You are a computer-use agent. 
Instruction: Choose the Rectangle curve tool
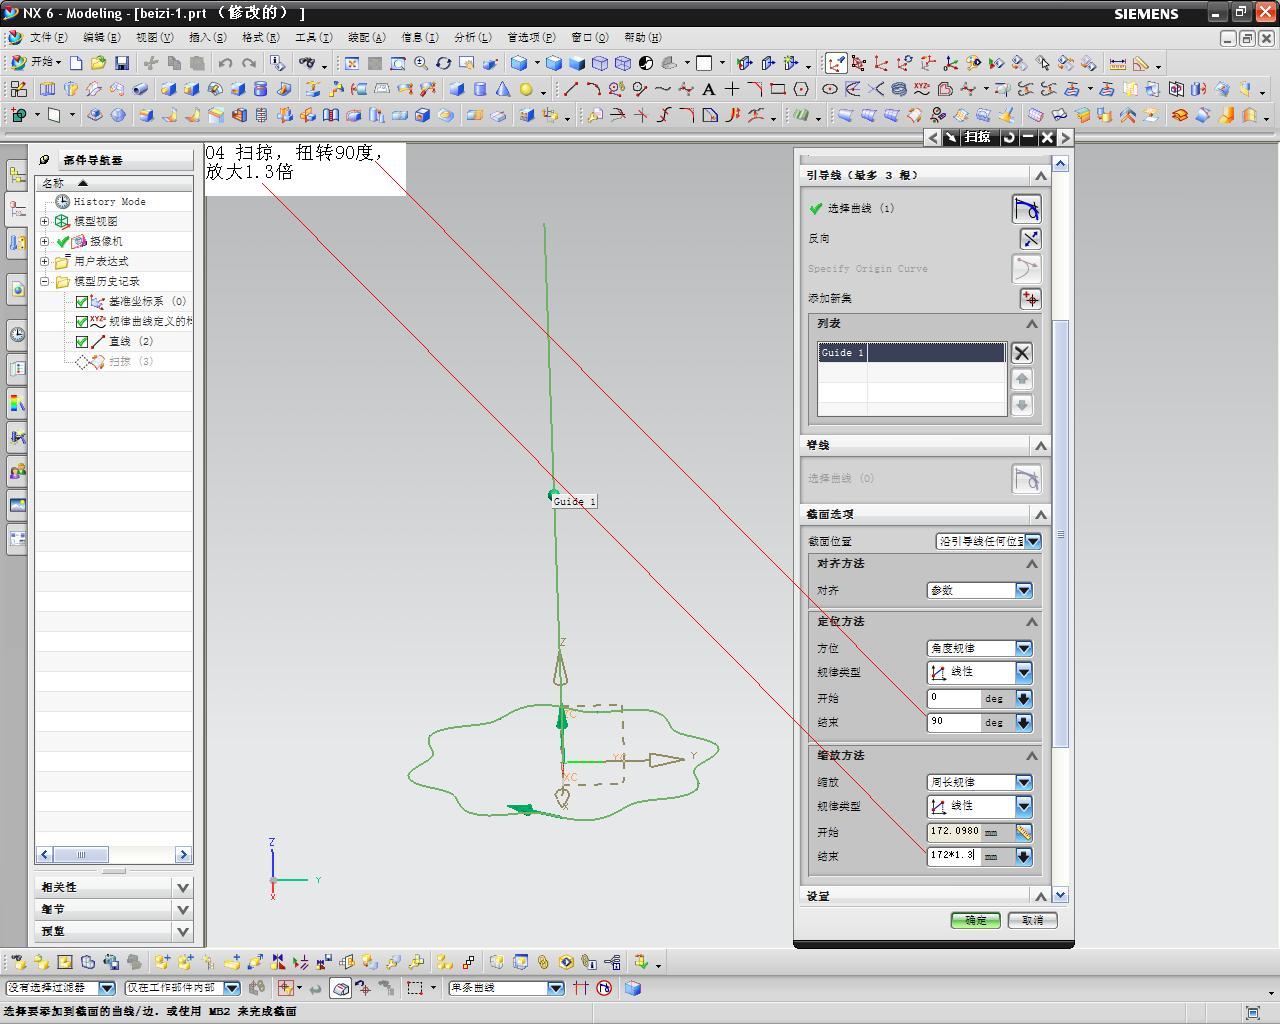tap(778, 89)
